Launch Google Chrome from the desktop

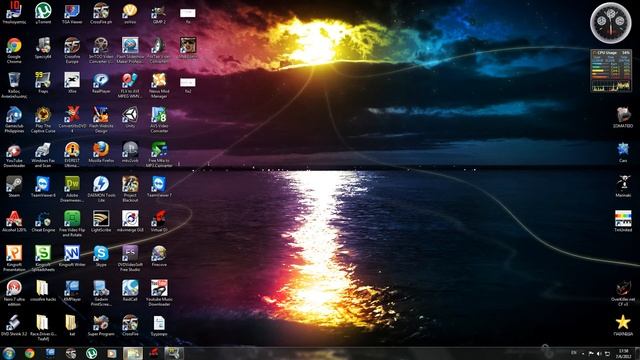click(14, 50)
